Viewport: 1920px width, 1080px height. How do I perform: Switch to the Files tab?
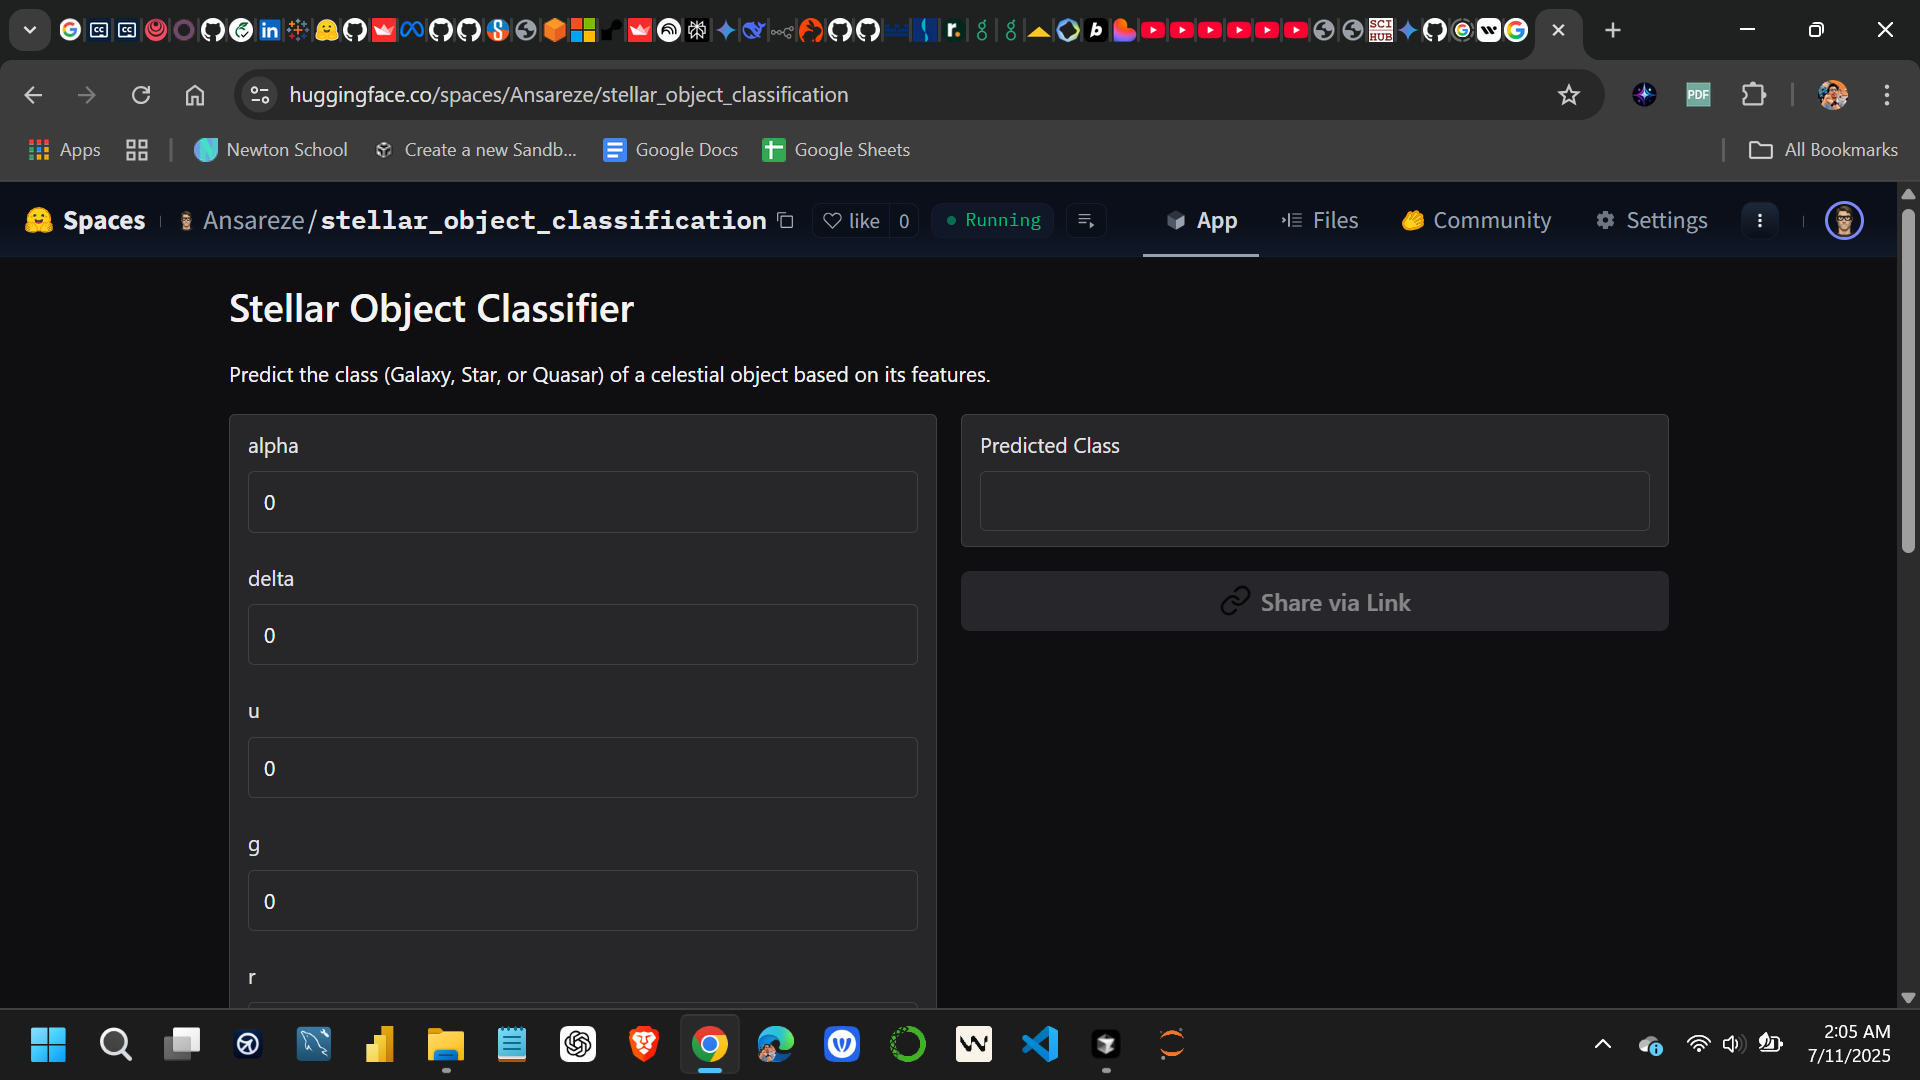click(x=1320, y=220)
